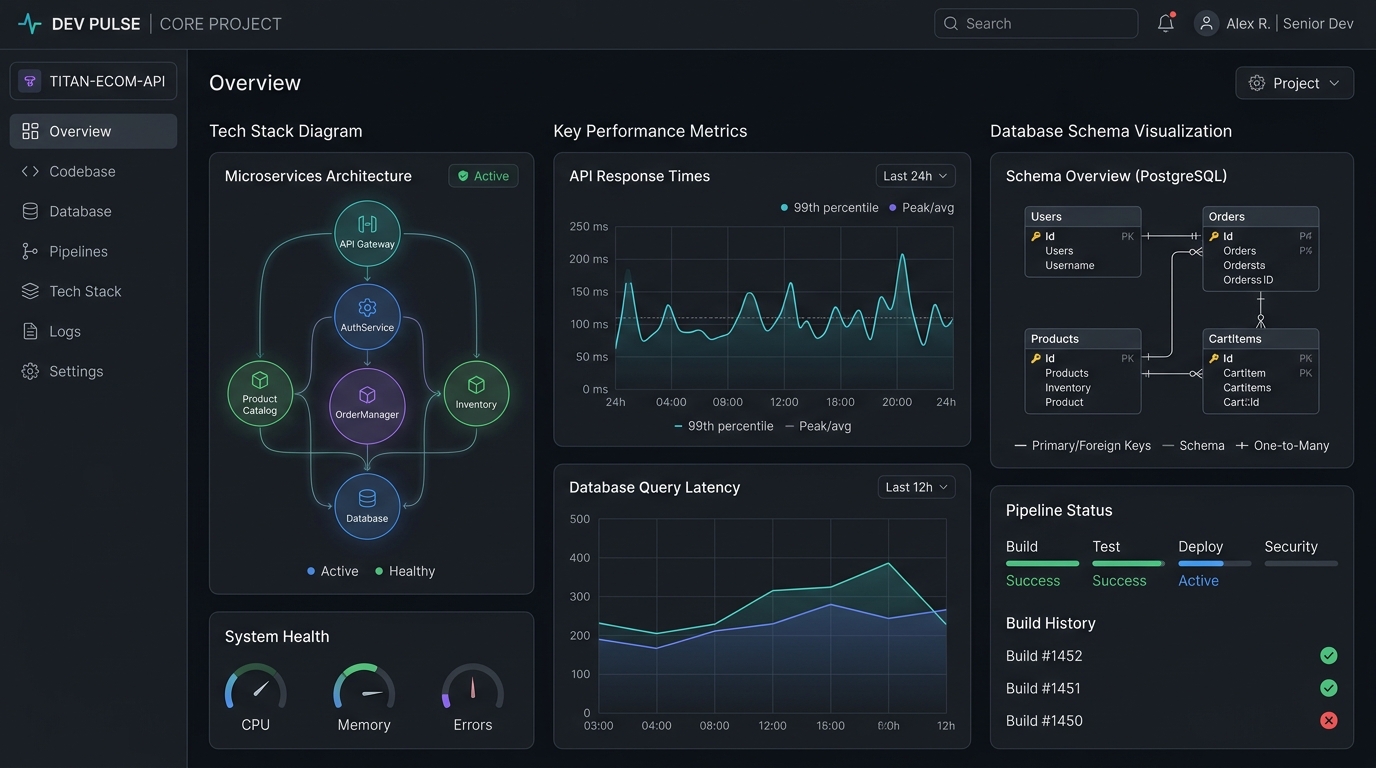
Task: Open Tech Stack section
Action: (93, 291)
